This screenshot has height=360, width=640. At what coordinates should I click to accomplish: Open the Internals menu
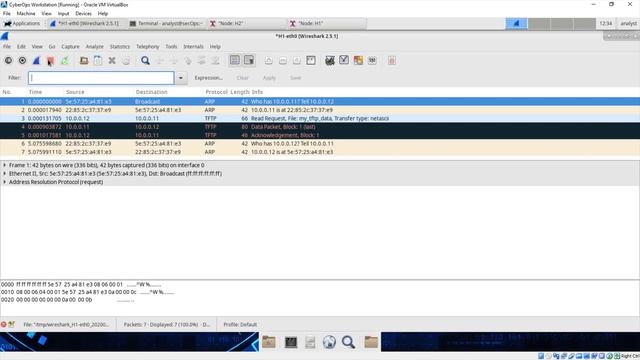(x=193, y=47)
